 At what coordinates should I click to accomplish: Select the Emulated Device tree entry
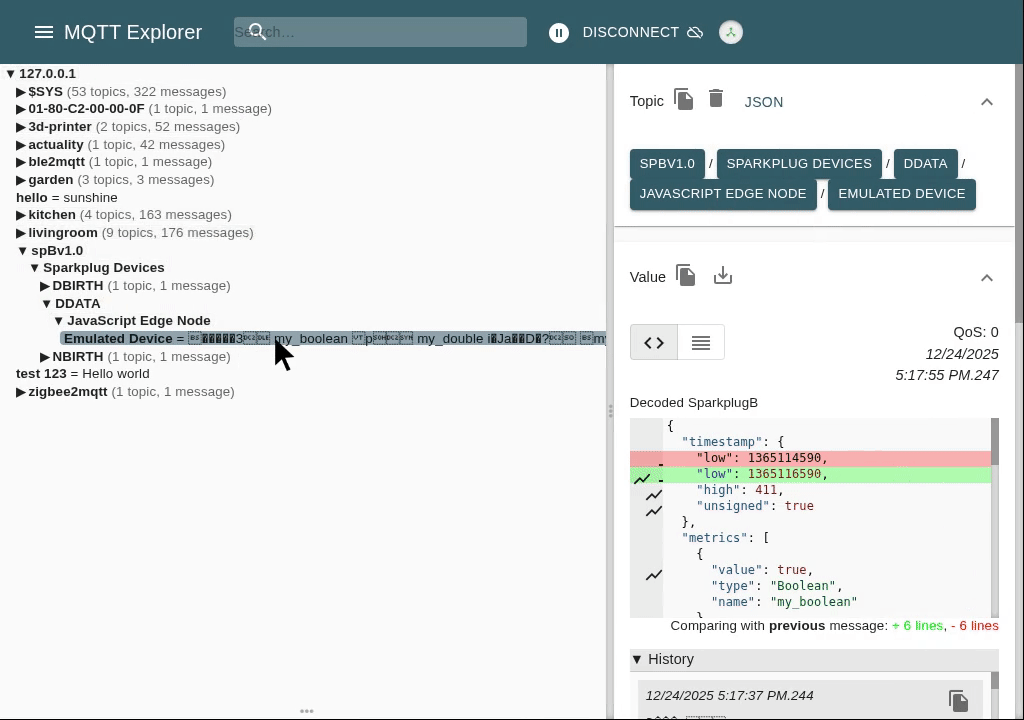tap(119, 338)
